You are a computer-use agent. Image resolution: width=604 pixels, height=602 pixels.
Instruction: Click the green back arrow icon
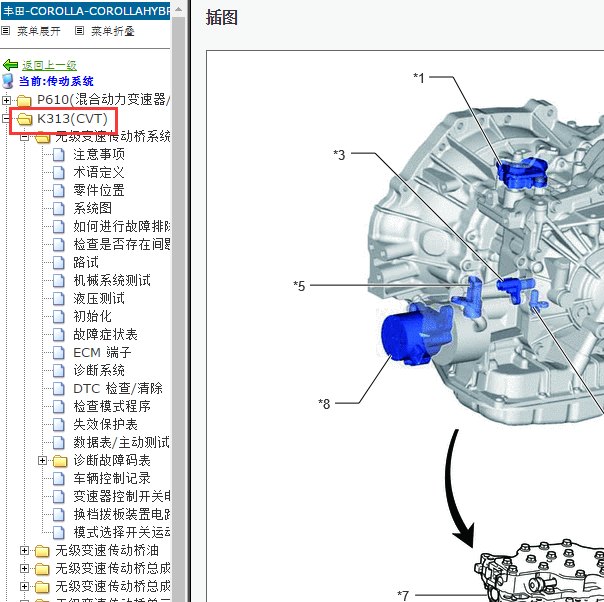10,65
